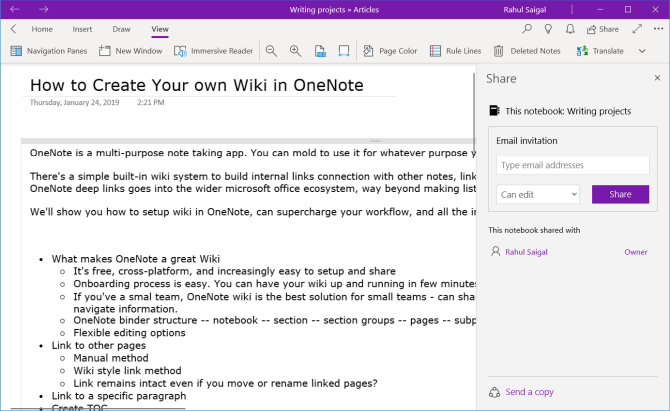
Task: Expand the ribbon overflow chevron
Action: pyautogui.click(x=641, y=50)
